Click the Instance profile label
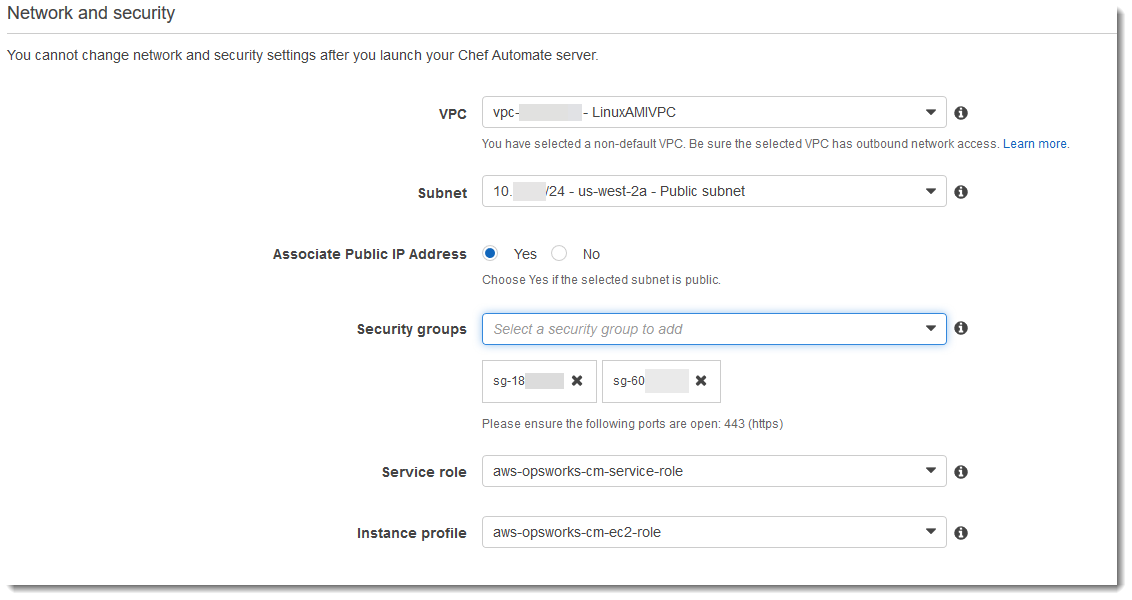This screenshot has width=1132, height=600. 412,534
